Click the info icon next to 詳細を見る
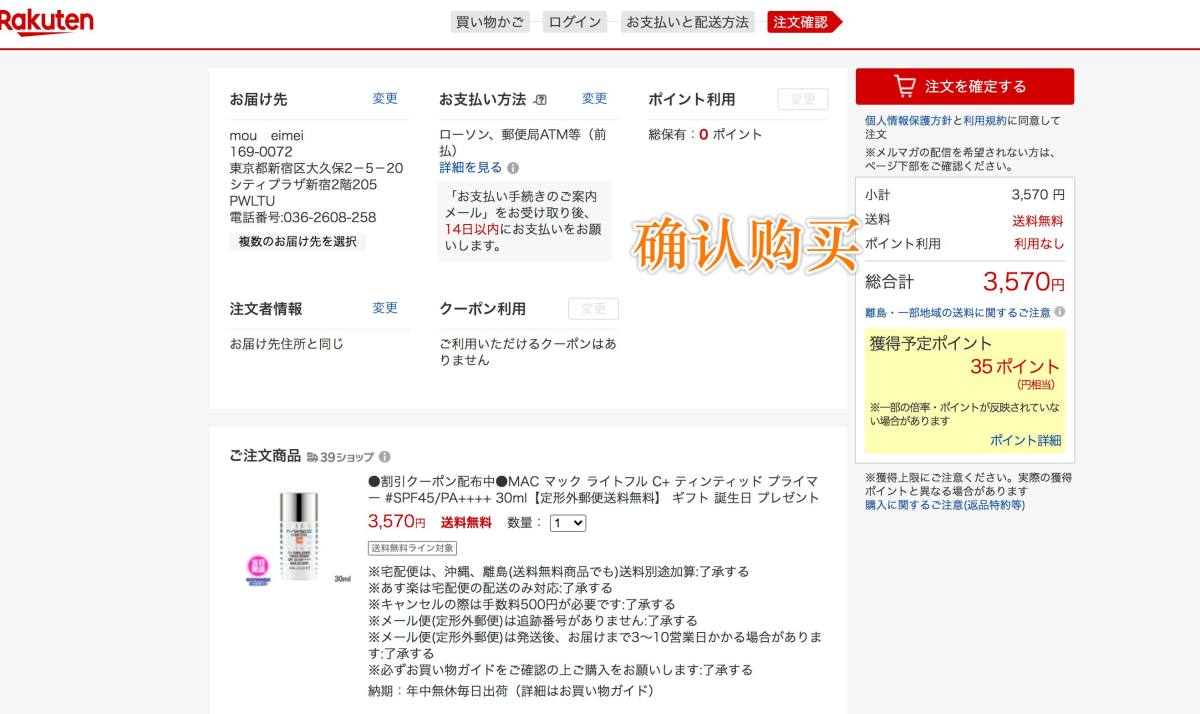 [513, 168]
